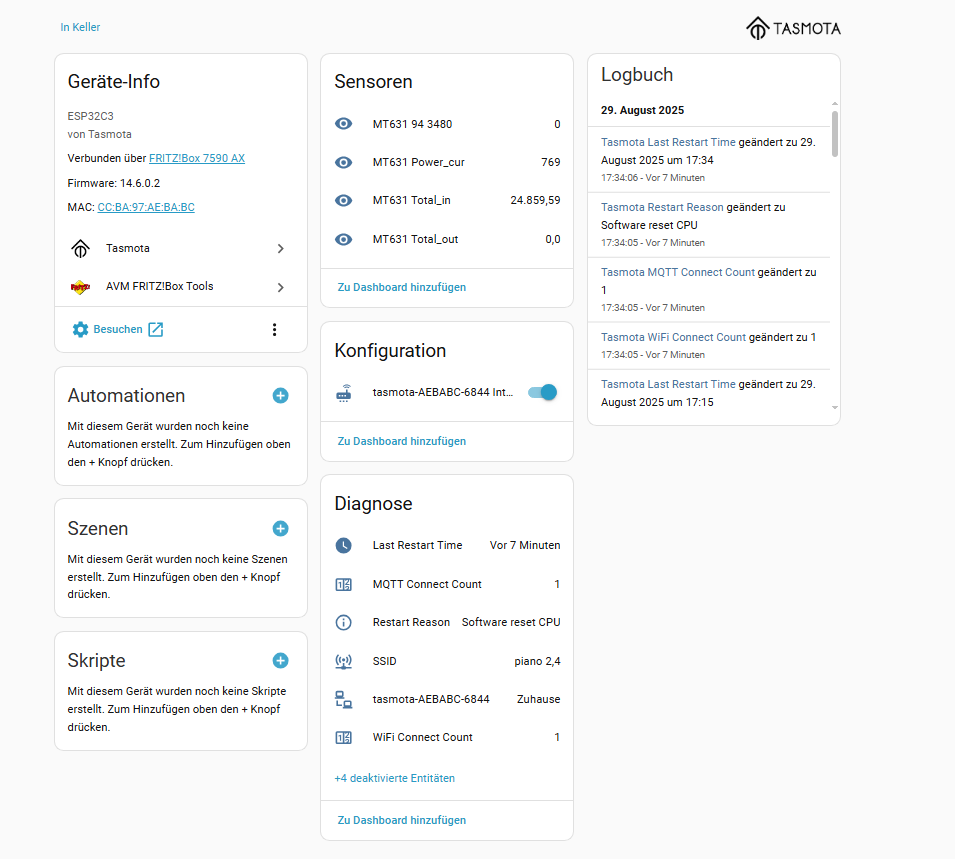Go to the In Keller area link

(x=80, y=27)
